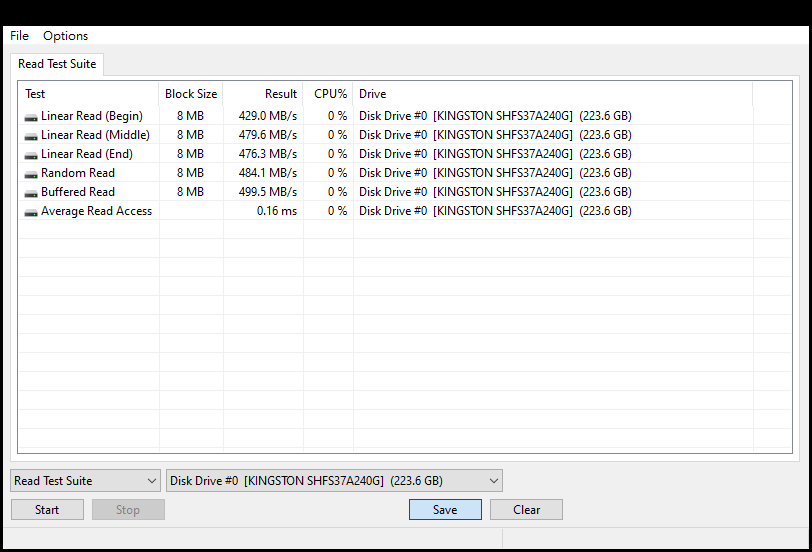Expand the Read Test Suite dropdown
This screenshot has width=812, height=552.
tap(85, 481)
